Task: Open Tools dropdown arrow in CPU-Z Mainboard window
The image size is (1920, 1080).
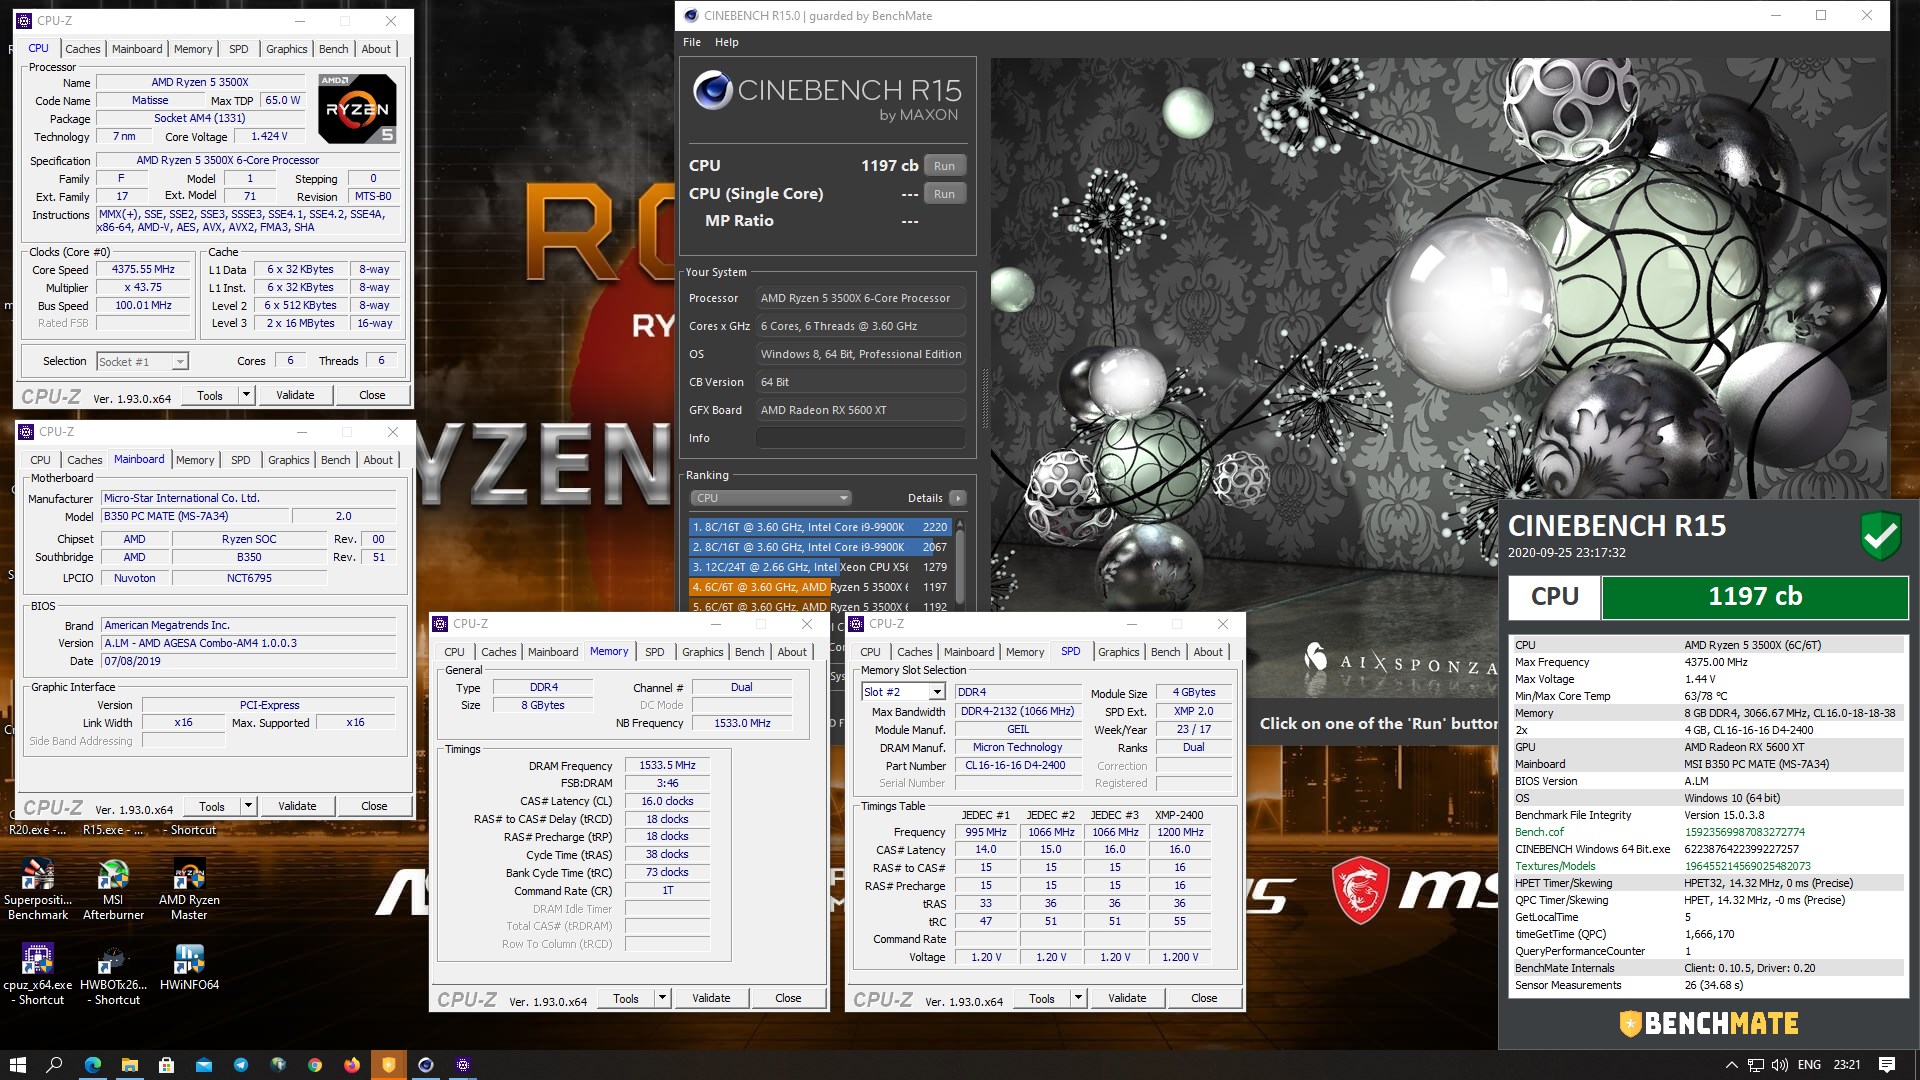Action: [248, 806]
